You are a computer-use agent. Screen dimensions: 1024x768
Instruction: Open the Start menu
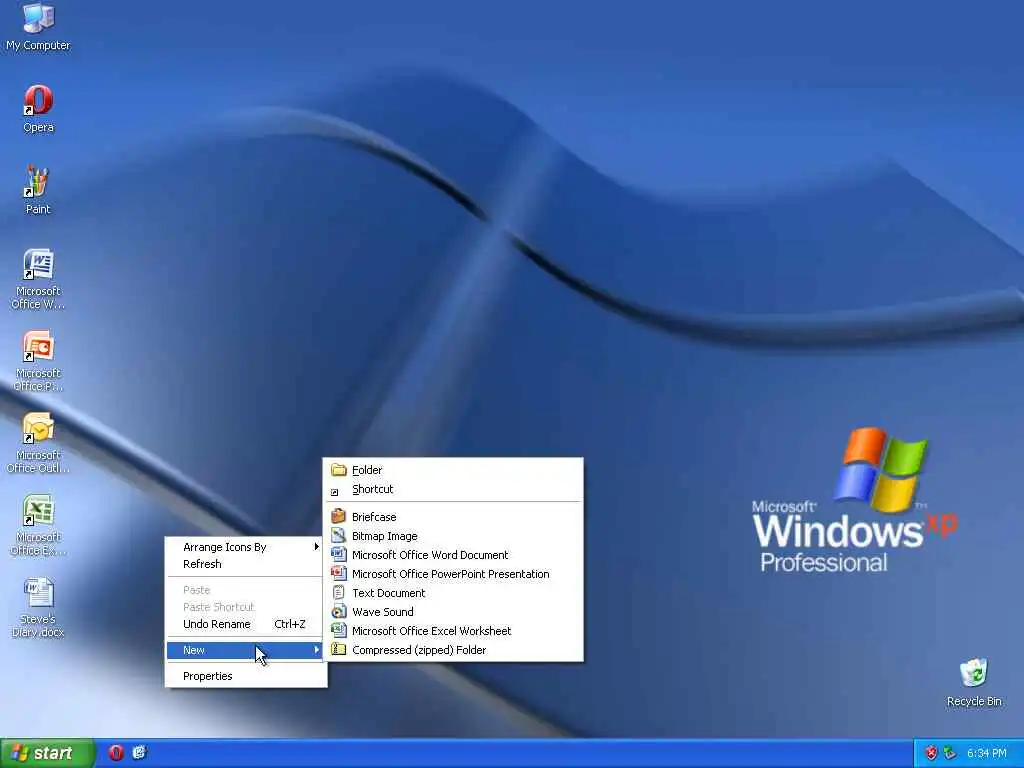(x=47, y=753)
